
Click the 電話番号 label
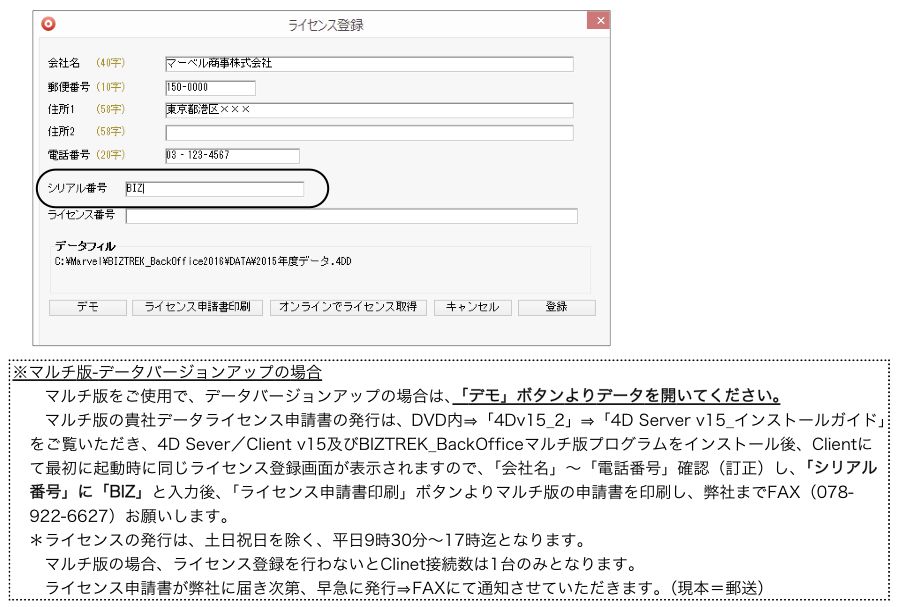click(69, 155)
